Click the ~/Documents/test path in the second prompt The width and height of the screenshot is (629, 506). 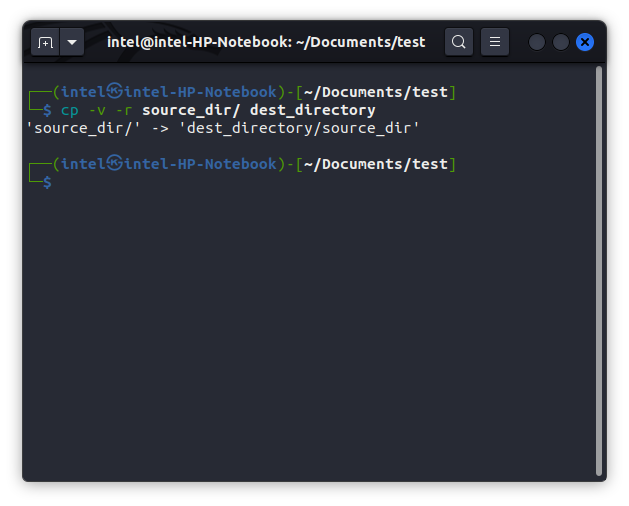tap(375, 164)
